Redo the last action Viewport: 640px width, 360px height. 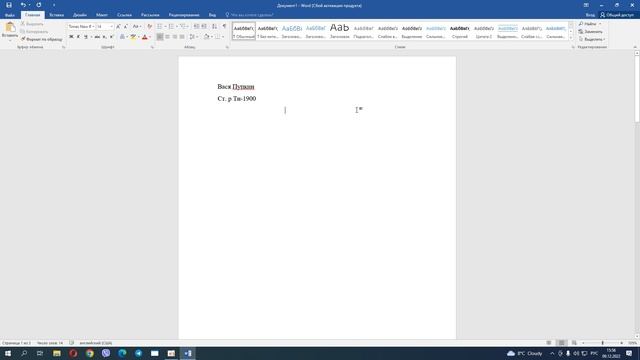point(39,5)
